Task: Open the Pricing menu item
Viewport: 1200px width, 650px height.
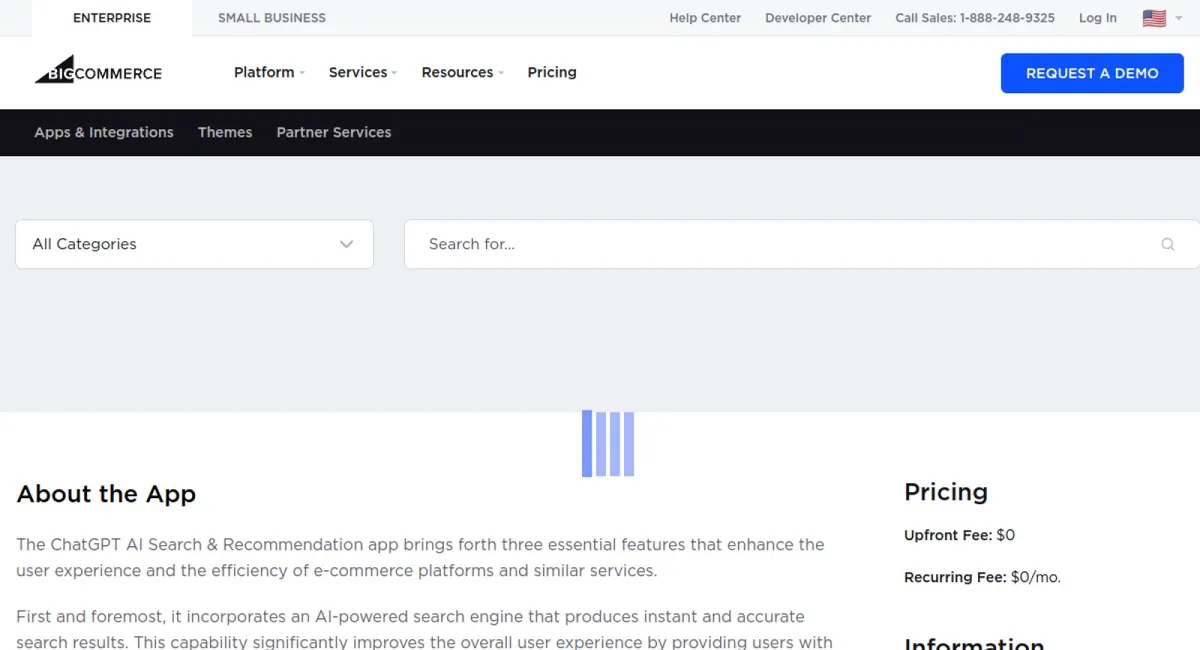Action: [551, 72]
